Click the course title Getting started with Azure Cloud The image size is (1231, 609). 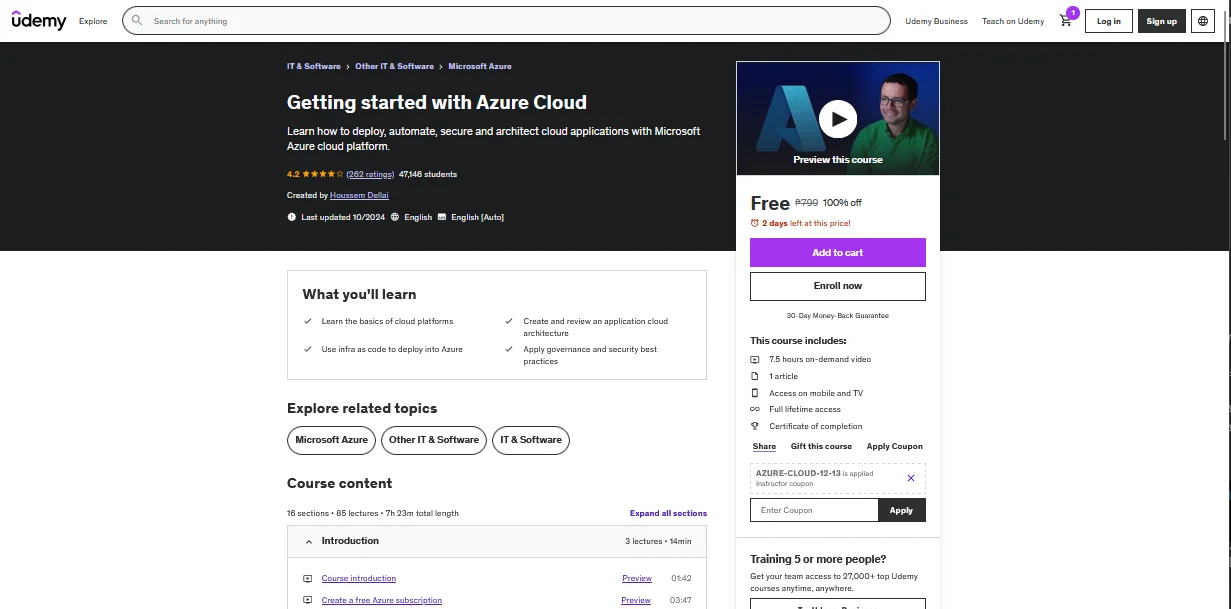coord(437,102)
